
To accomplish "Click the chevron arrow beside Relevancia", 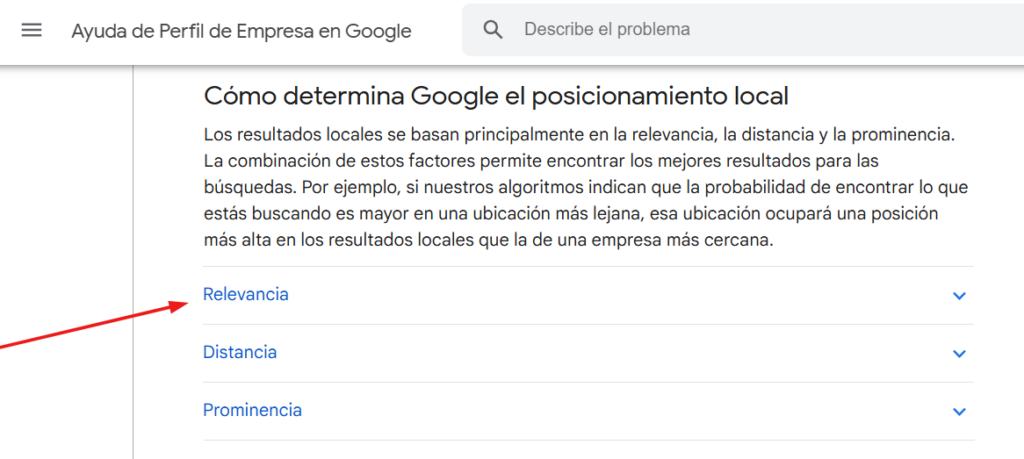I will (x=959, y=296).
